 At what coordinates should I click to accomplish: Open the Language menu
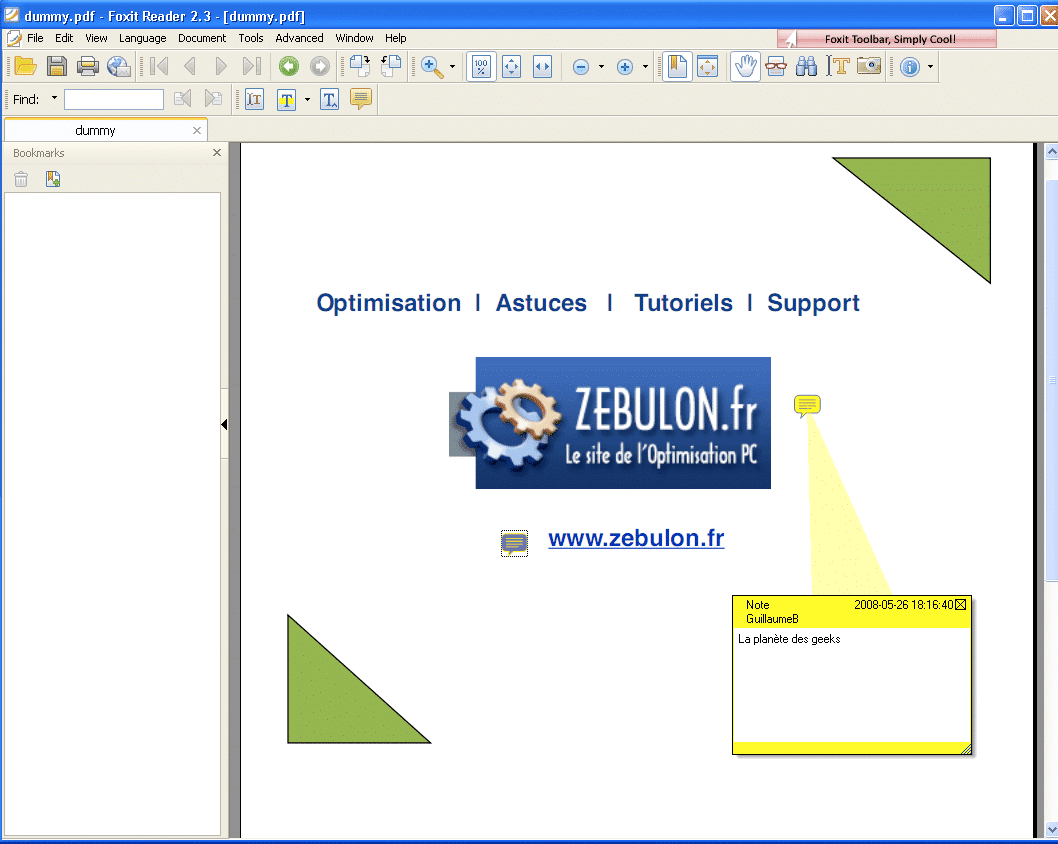(142, 38)
